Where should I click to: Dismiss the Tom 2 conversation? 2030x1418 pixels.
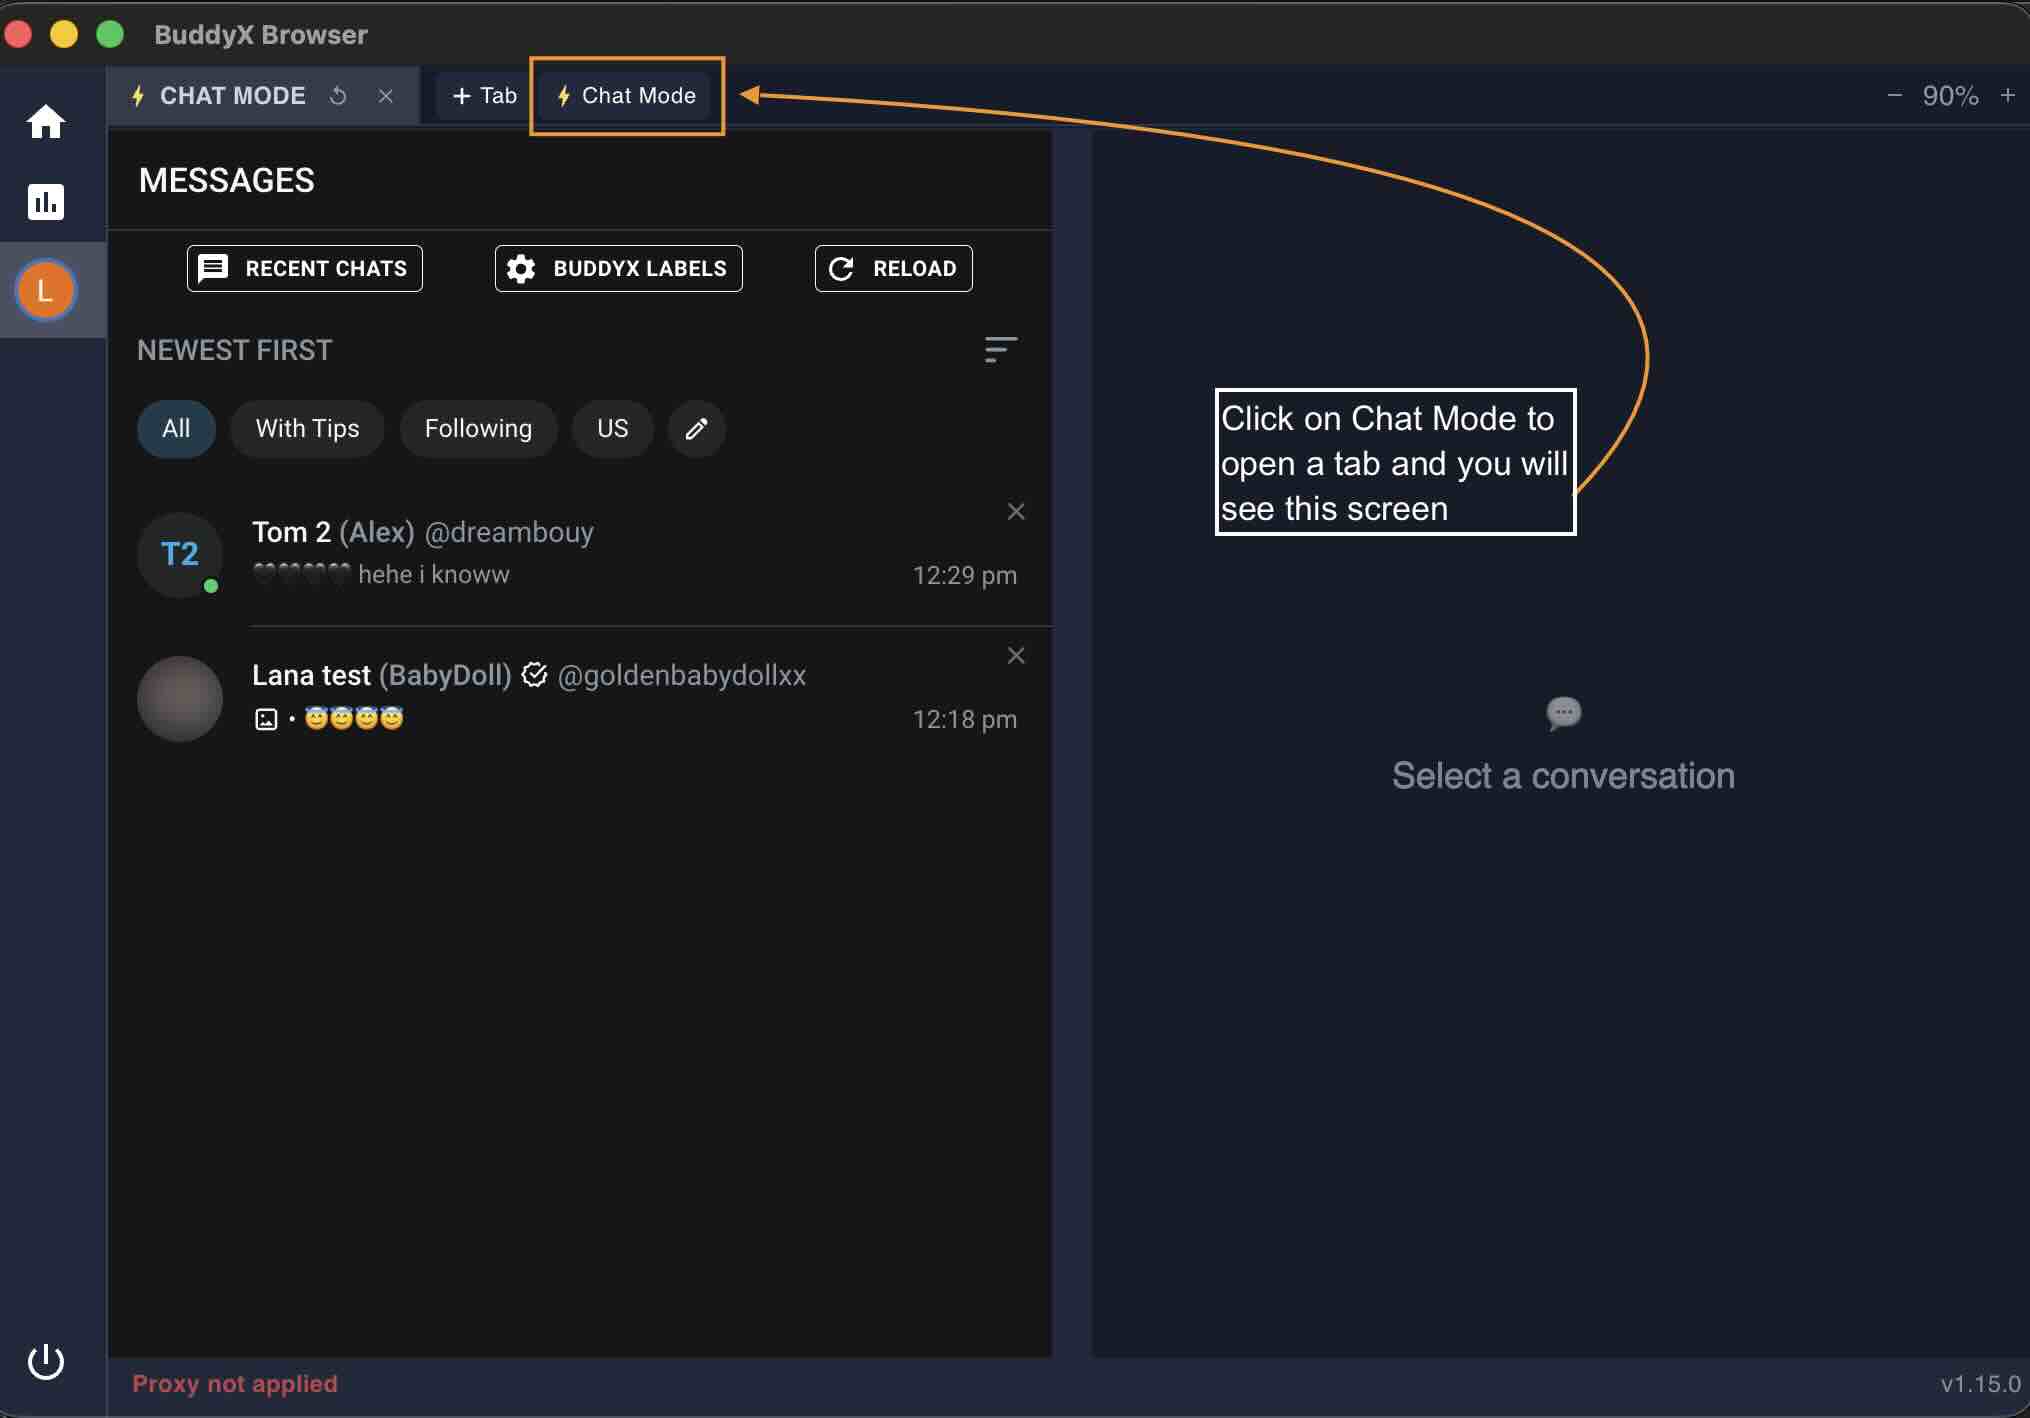tap(1016, 512)
